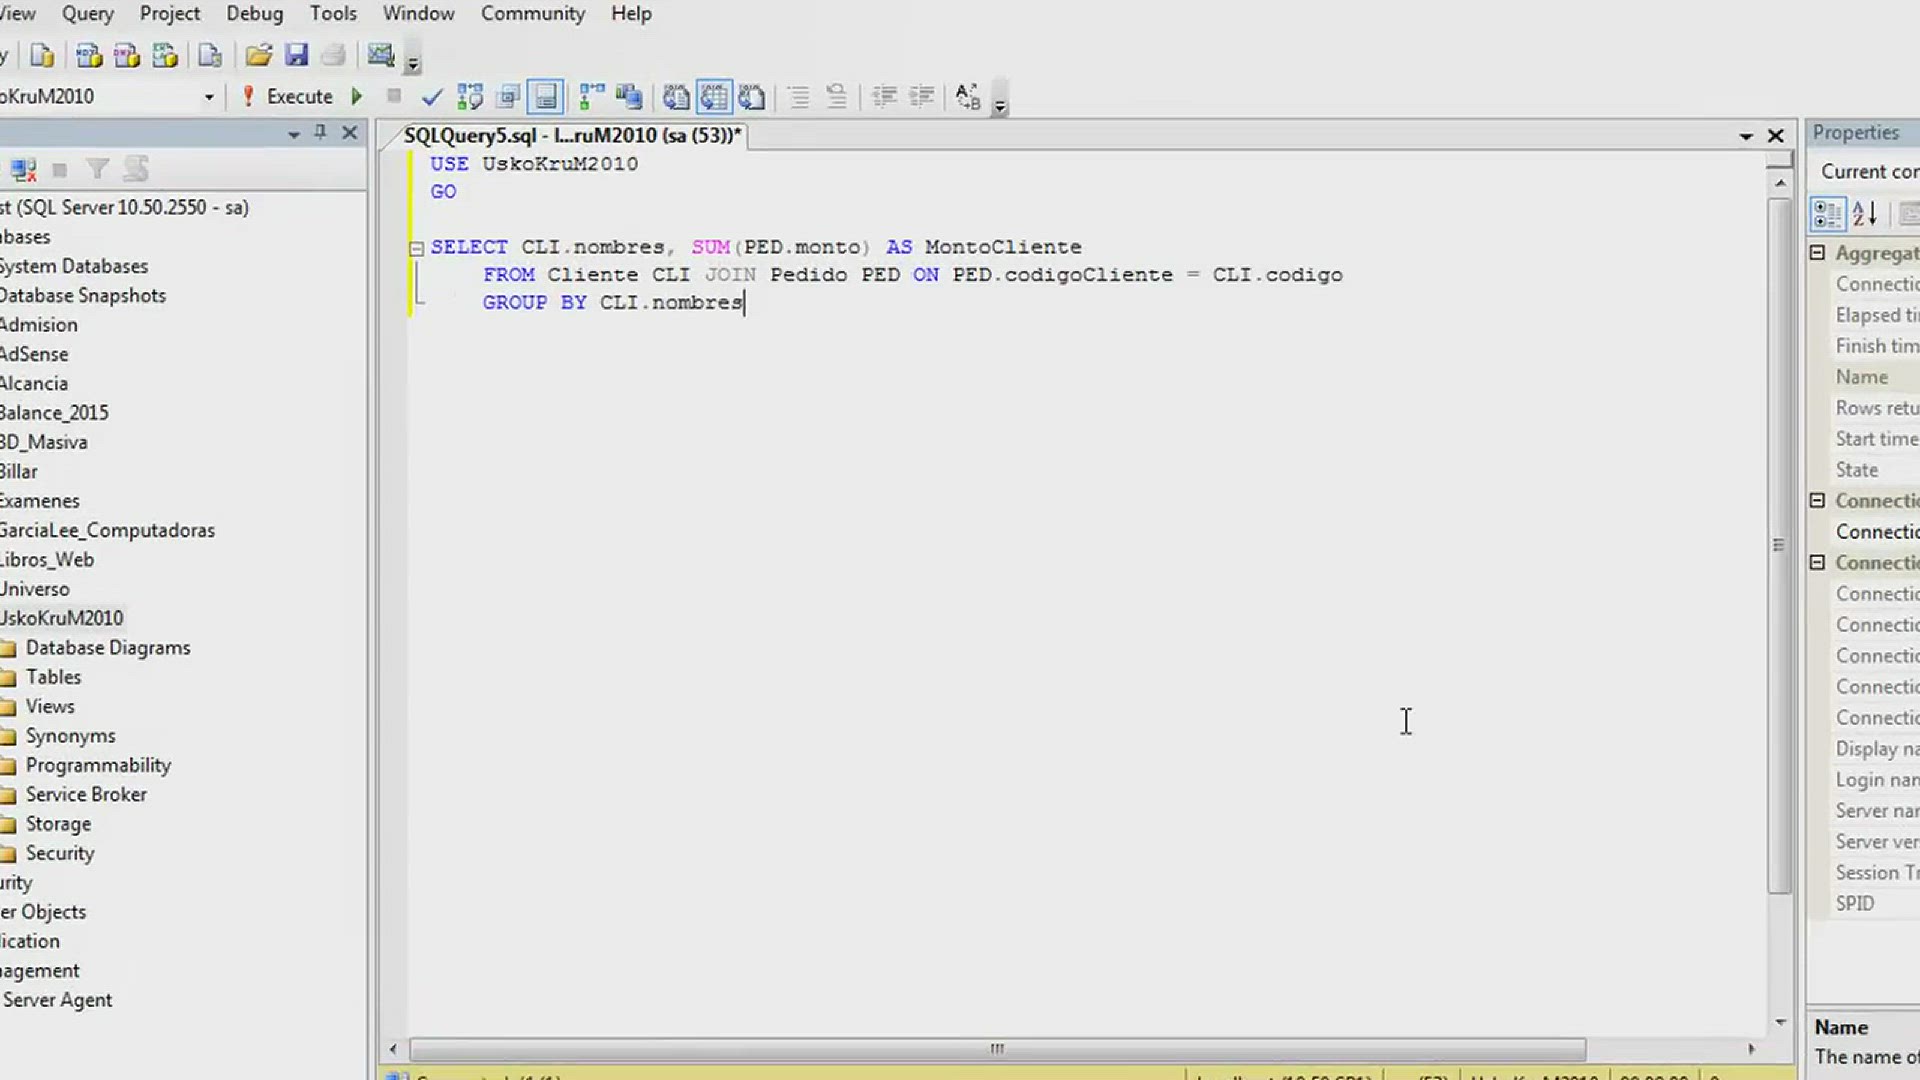Select the SQLQuery5.sql document tab
The height and width of the screenshot is (1080, 1920).
coord(572,135)
